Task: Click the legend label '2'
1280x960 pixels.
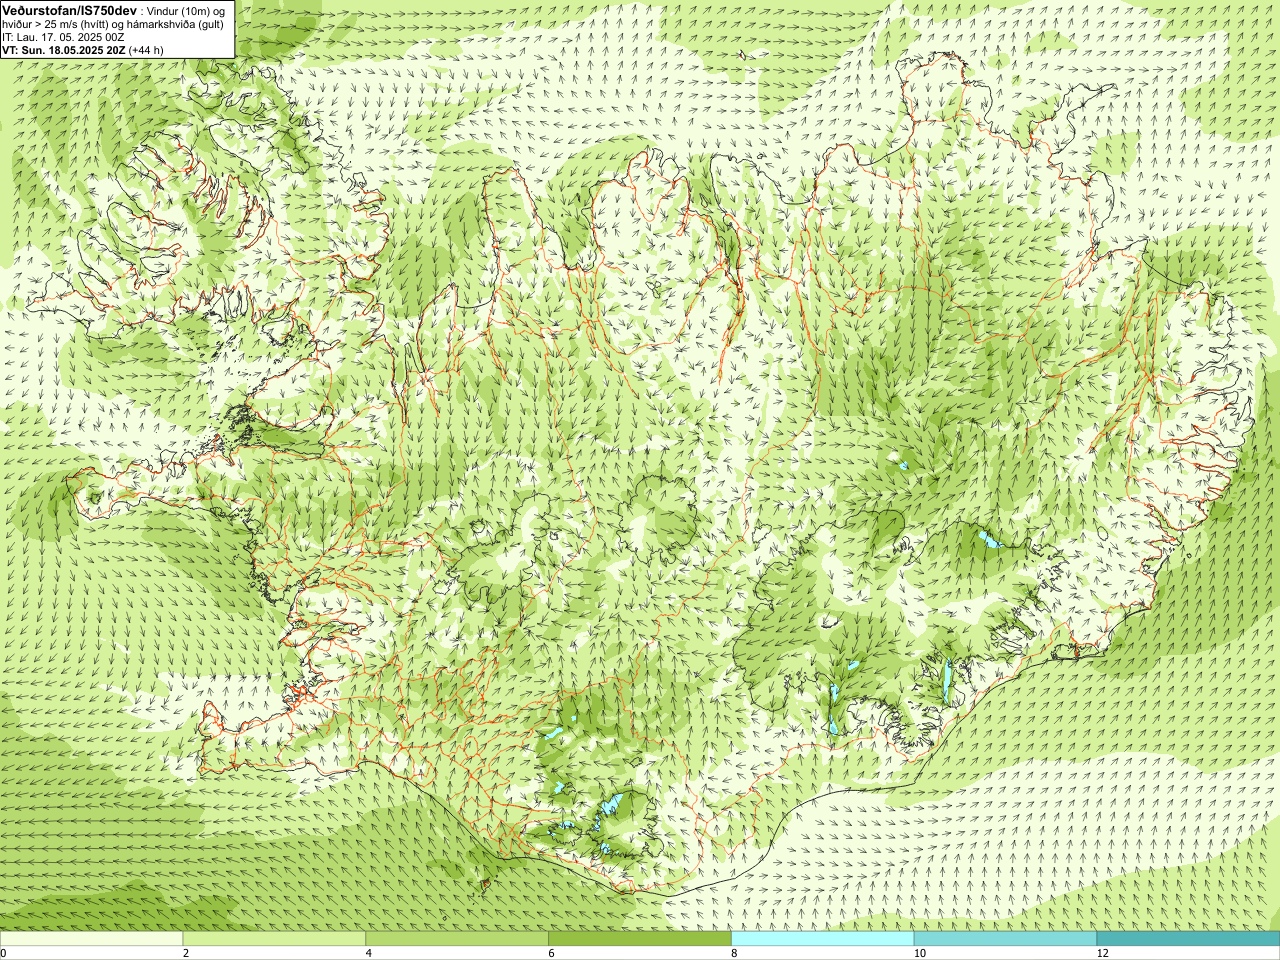Action: 186,953
